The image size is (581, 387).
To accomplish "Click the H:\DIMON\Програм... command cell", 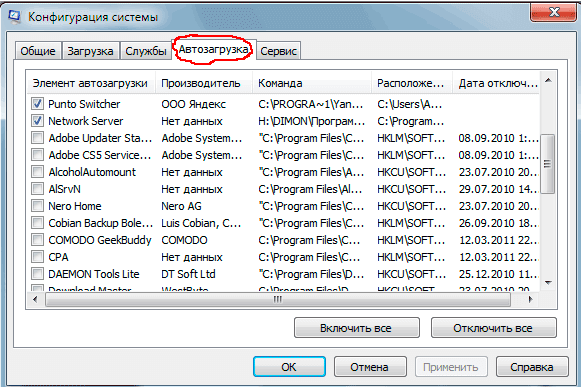I will pos(312,121).
